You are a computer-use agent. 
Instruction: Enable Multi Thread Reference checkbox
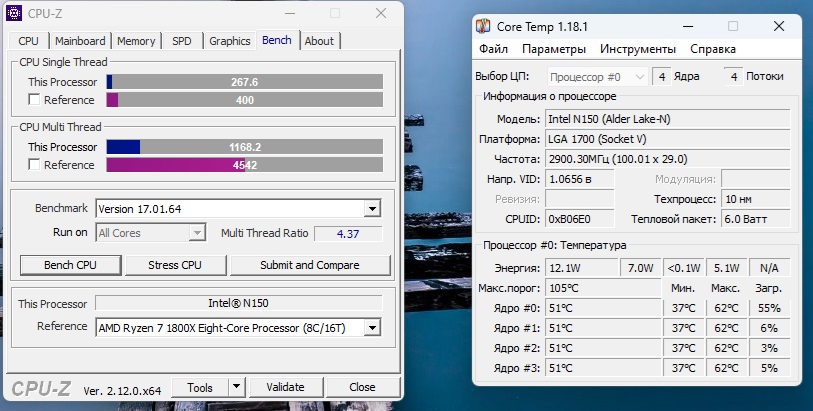pyautogui.click(x=34, y=164)
